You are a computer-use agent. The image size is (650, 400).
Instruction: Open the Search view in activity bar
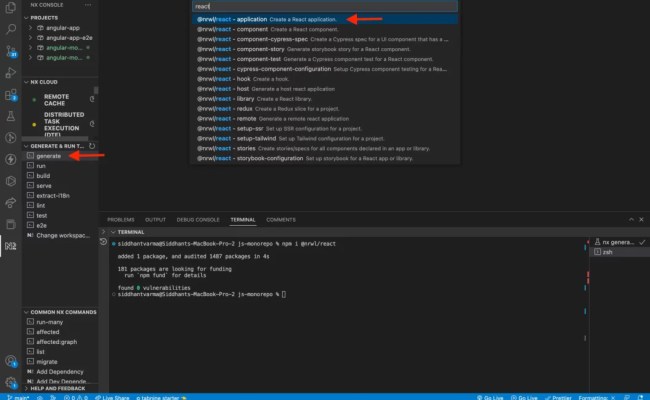11,29
